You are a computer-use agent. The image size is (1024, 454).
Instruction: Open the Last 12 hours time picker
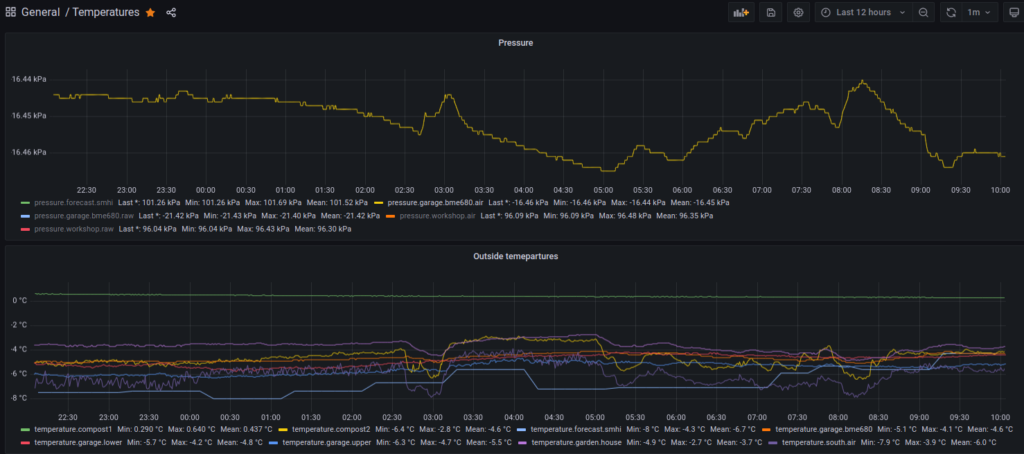(x=863, y=12)
